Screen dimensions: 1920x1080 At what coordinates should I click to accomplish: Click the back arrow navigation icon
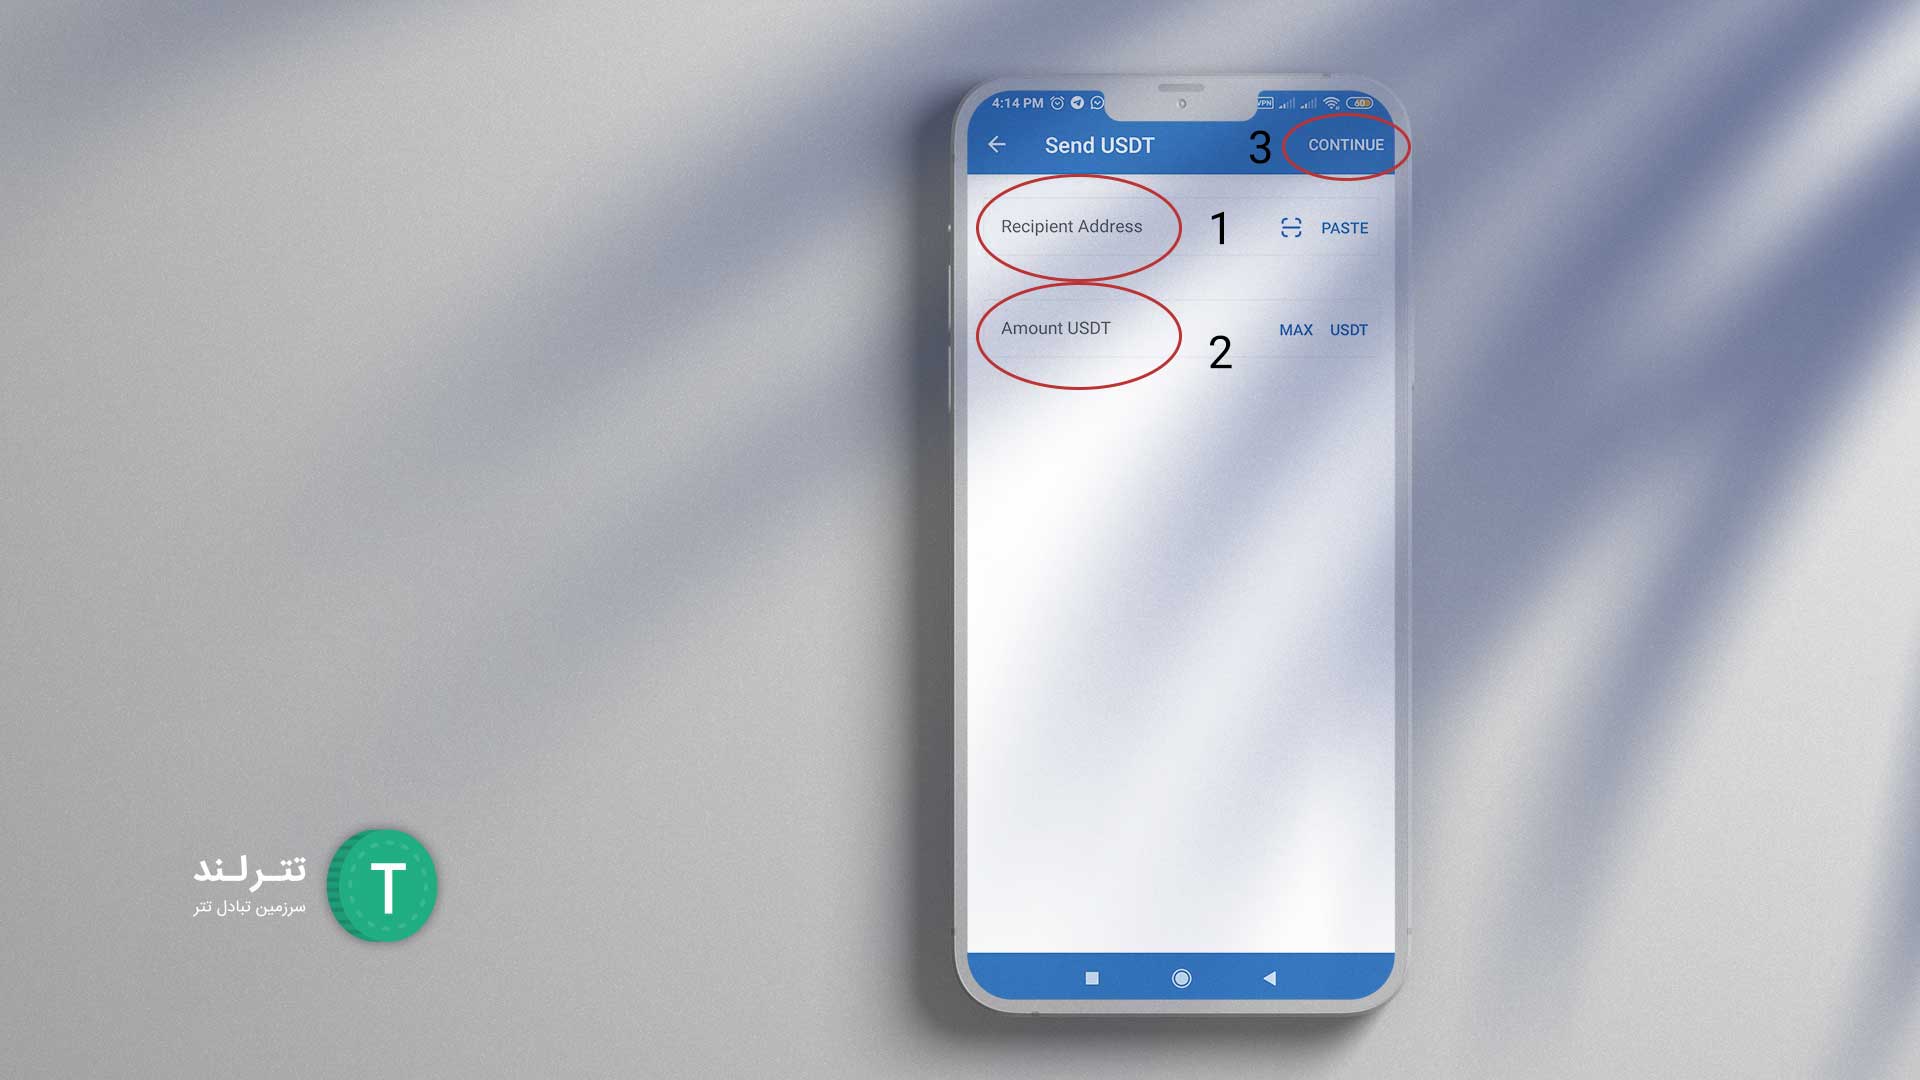[996, 145]
